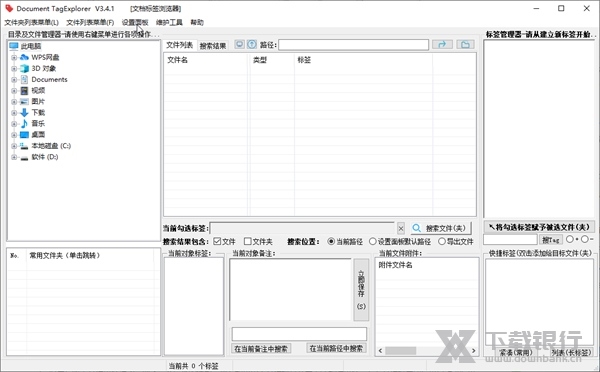Click the 类型 column header
The height and width of the screenshot is (372, 600).
tap(271, 60)
